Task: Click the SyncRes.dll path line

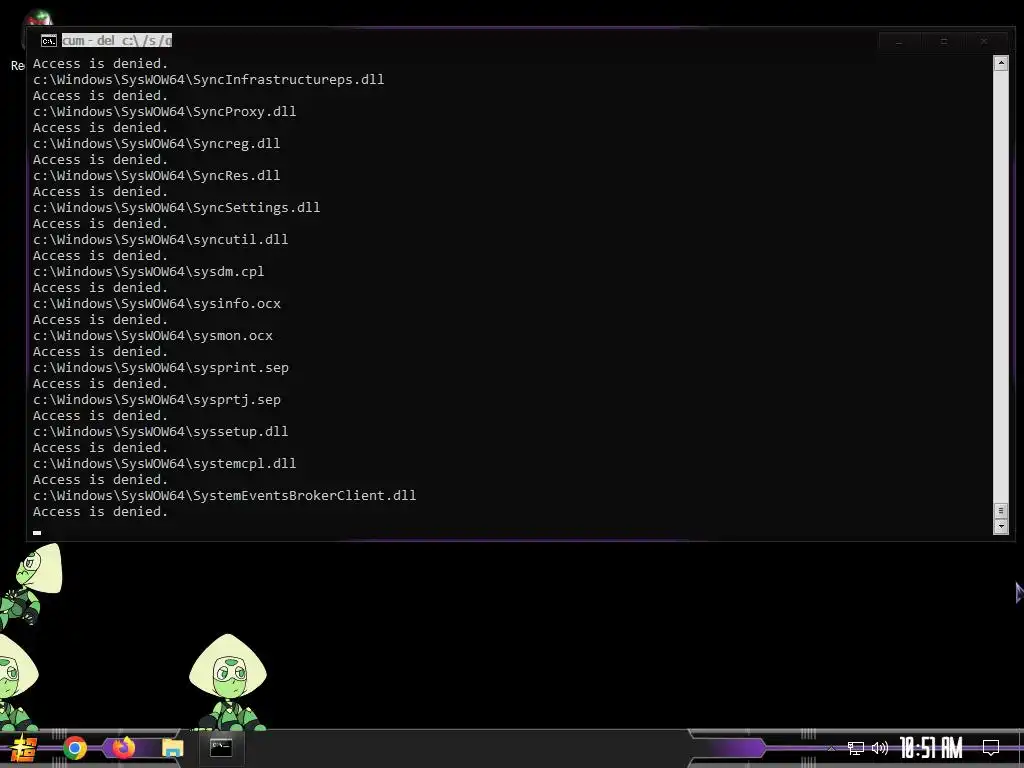Action: click(x=156, y=176)
